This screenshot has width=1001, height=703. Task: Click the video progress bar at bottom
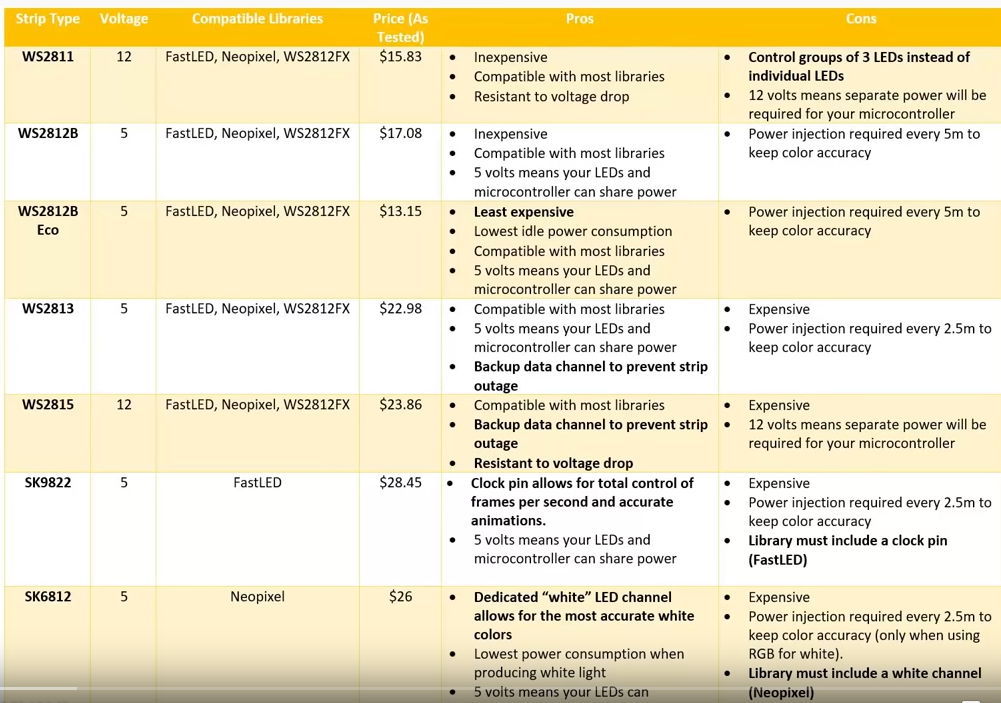click(x=500, y=688)
